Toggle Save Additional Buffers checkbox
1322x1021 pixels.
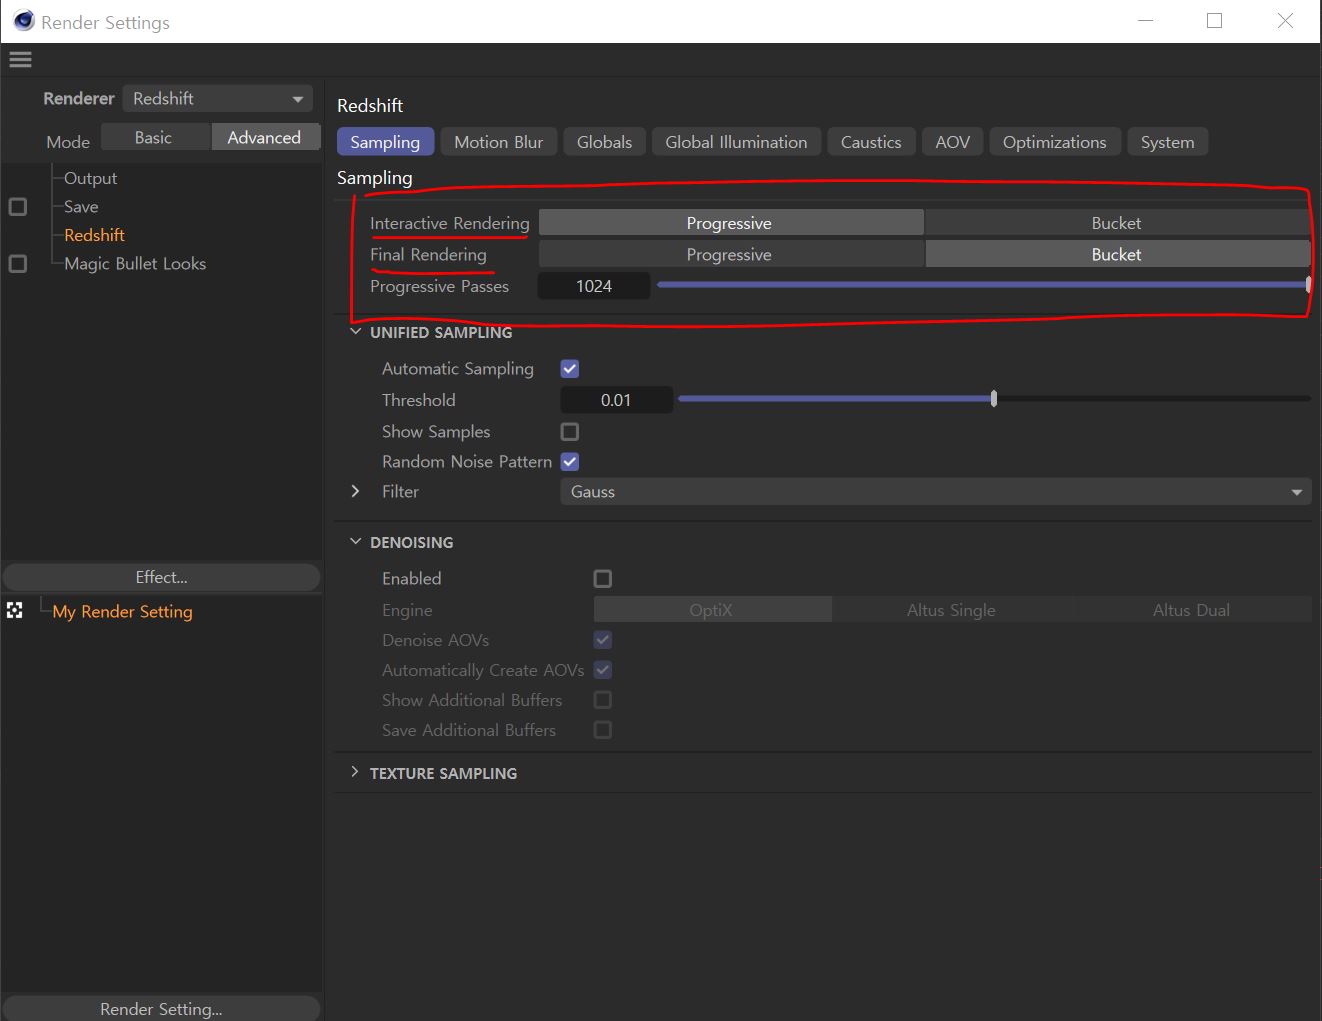click(x=603, y=730)
